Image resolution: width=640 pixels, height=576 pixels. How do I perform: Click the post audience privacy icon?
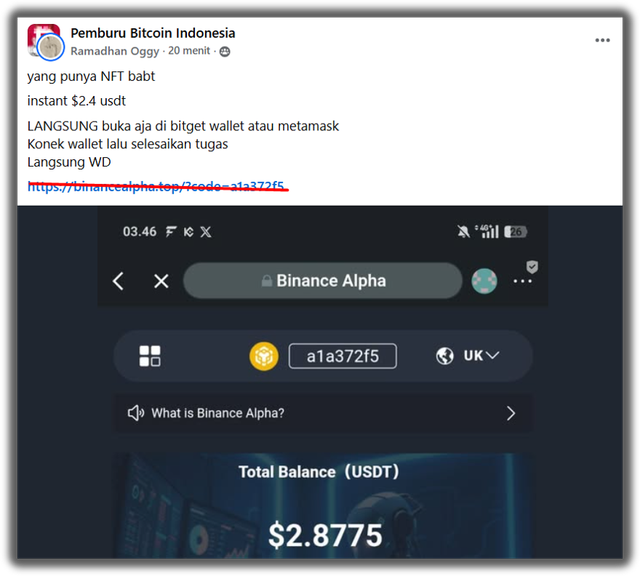225,51
